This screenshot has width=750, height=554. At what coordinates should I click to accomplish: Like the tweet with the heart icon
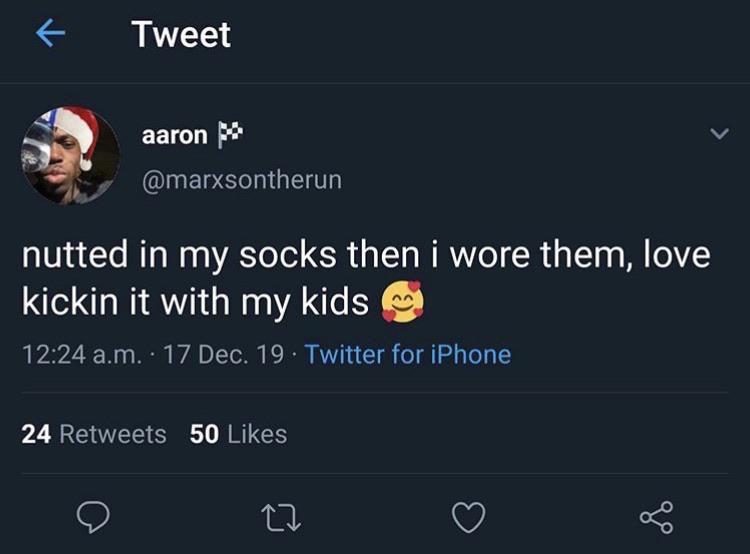click(468, 517)
